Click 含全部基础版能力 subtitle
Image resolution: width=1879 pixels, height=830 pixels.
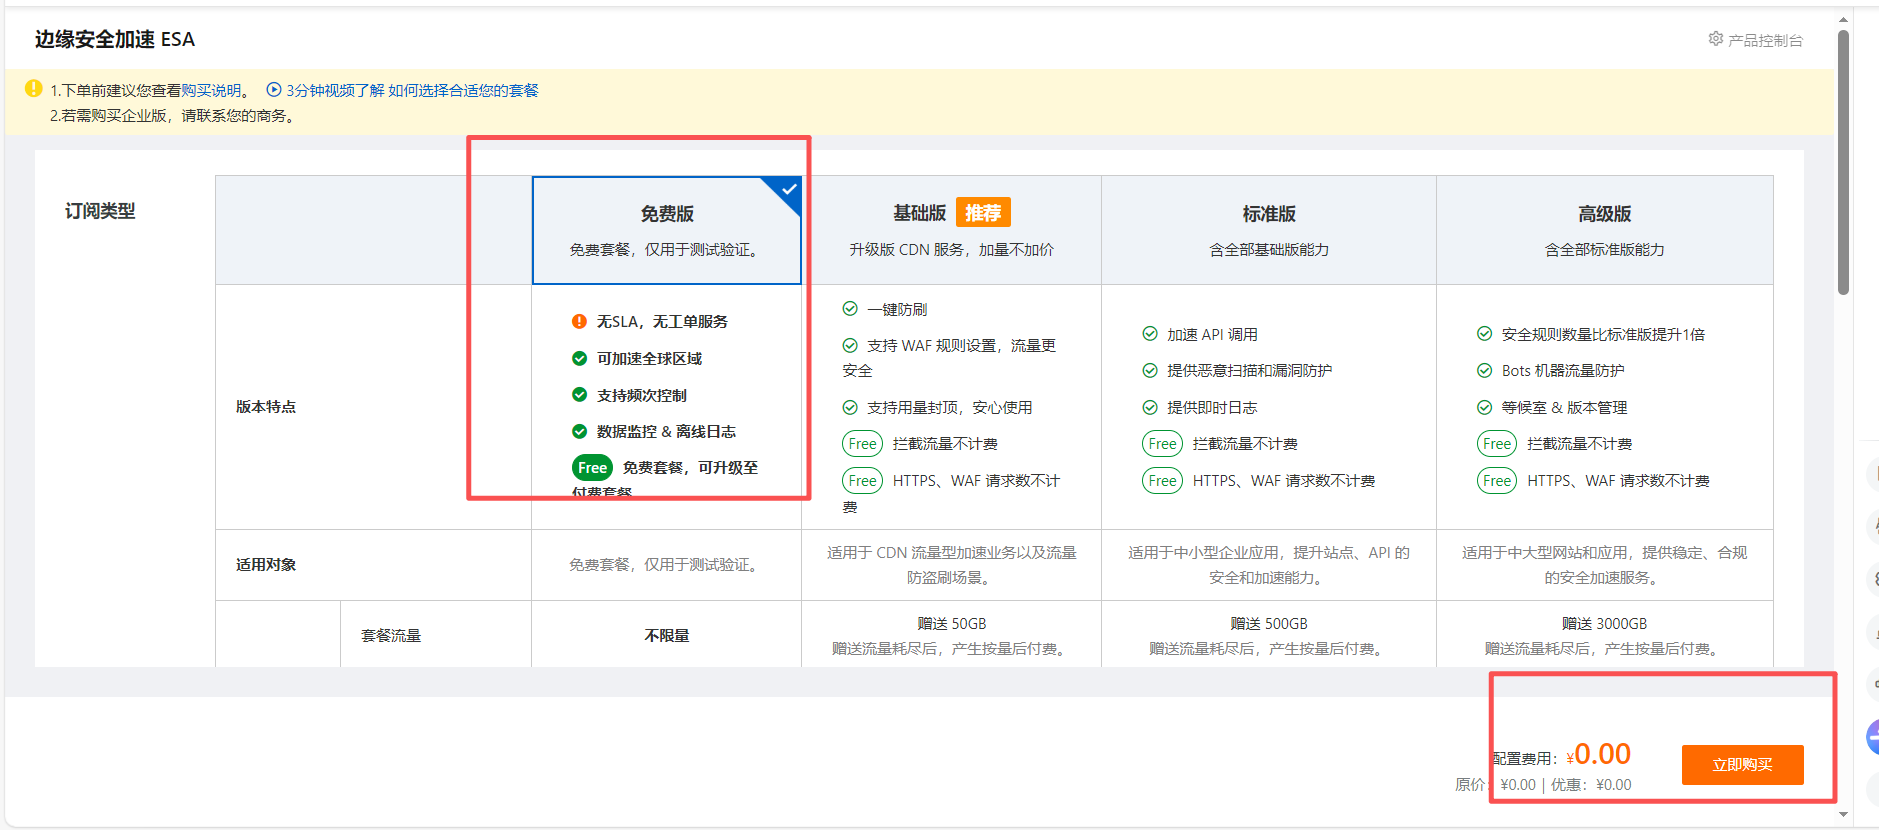coord(1269,250)
